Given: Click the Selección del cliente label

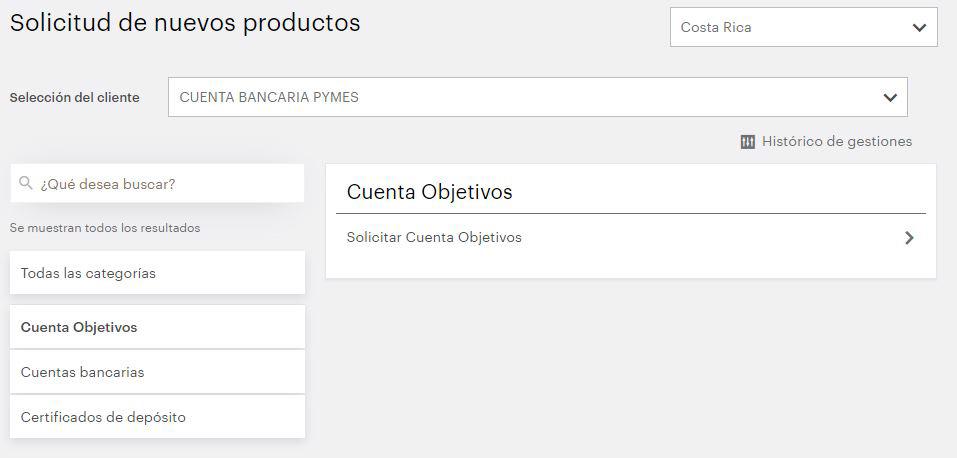Looking at the screenshot, I should coord(75,98).
